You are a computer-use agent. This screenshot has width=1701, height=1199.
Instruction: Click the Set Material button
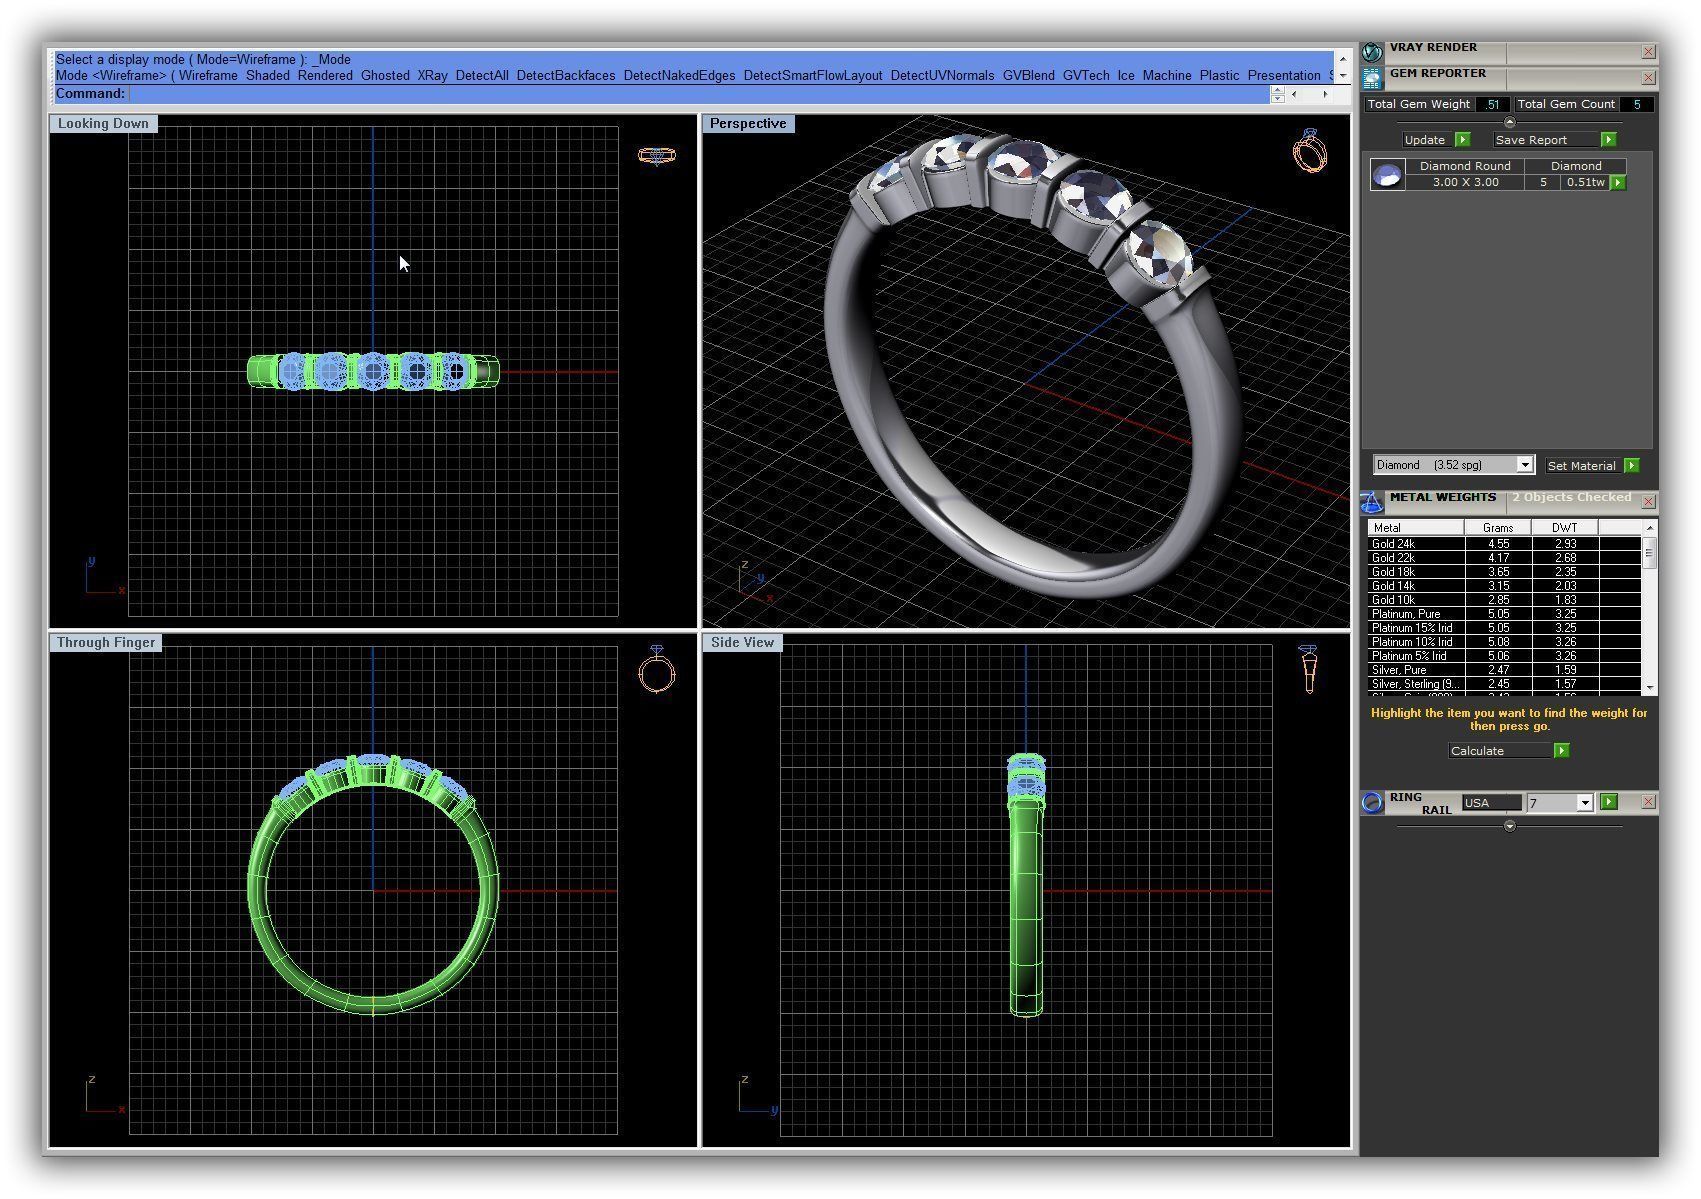[1592, 466]
